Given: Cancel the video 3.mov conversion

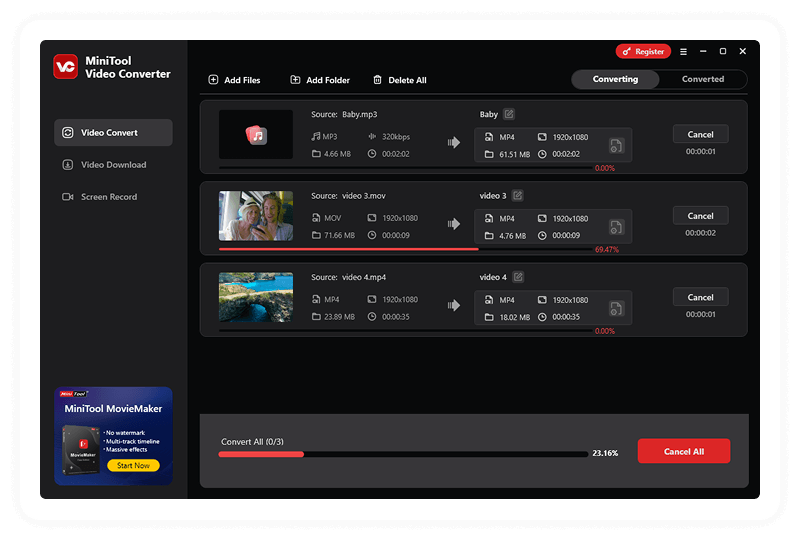Looking at the screenshot, I should pyautogui.click(x=700, y=216).
